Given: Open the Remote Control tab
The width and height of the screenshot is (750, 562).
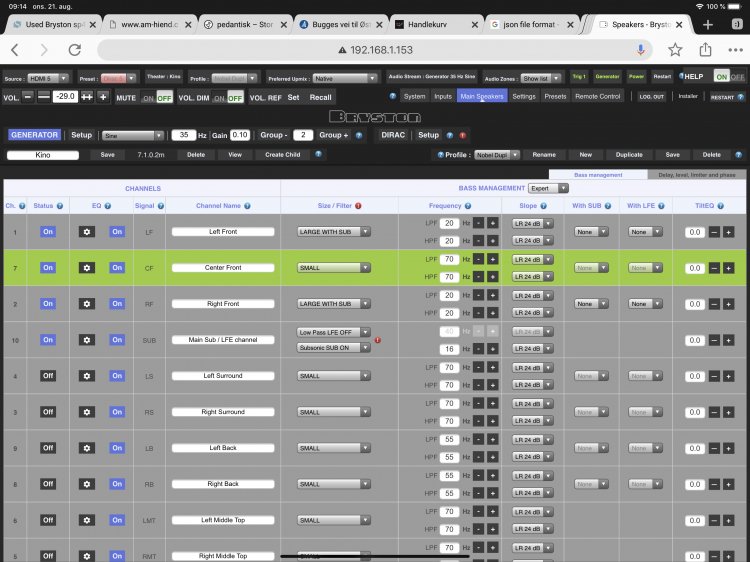Looking at the screenshot, I should [x=597, y=97].
